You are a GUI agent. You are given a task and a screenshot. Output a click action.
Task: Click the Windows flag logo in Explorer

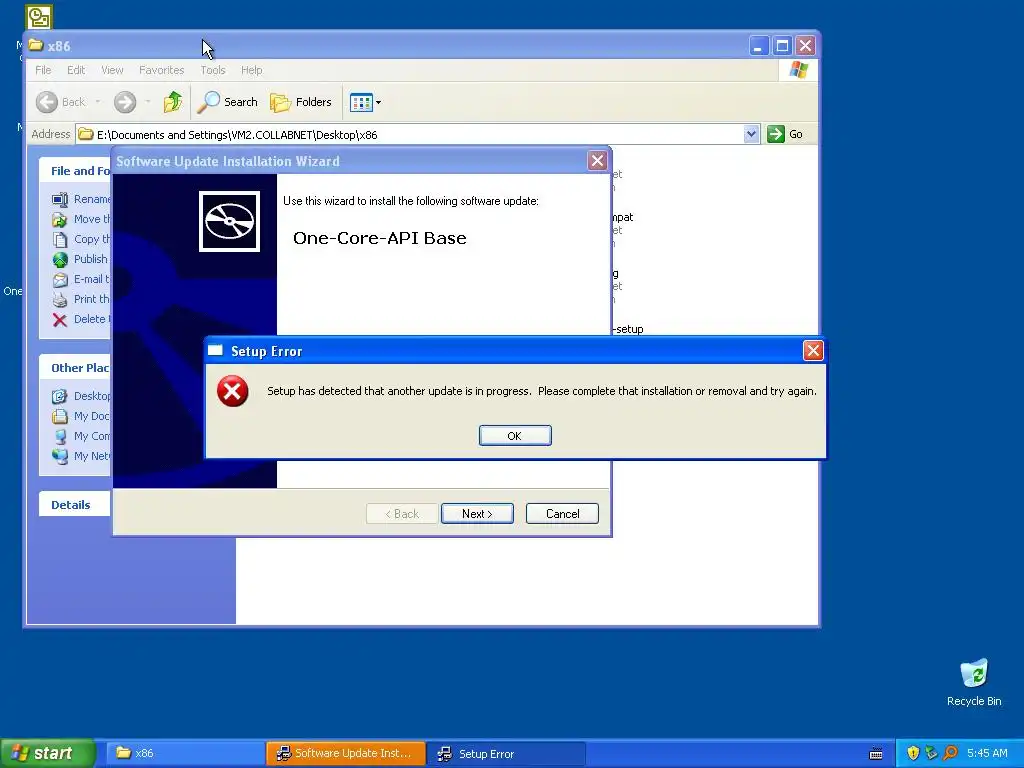[x=797, y=70]
